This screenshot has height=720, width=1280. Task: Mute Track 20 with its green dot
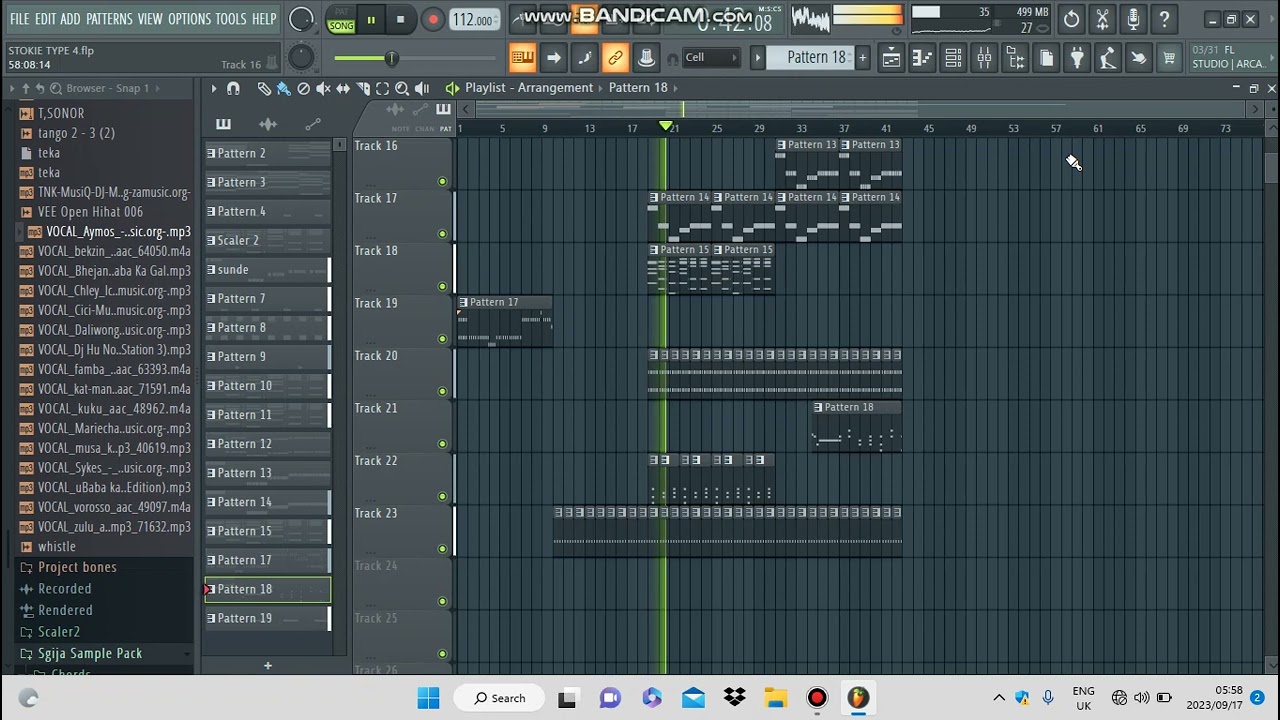click(x=442, y=391)
